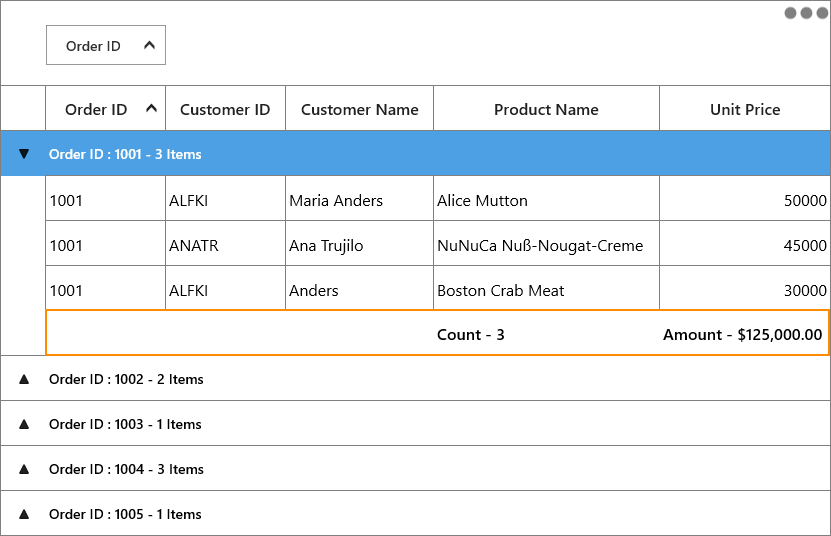Image resolution: width=831 pixels, height=536 pixels.
Task: Select the Maria Anders cell
Action: click(359, 199)
